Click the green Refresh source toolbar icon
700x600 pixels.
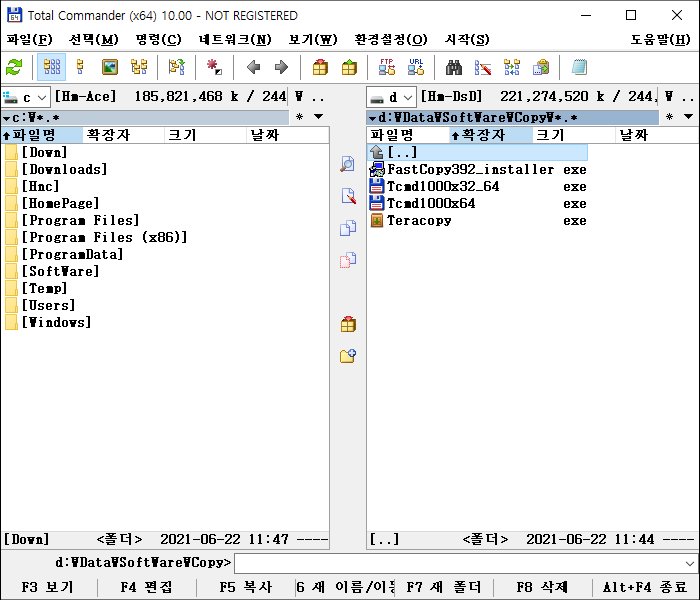[x=14, y=67]
